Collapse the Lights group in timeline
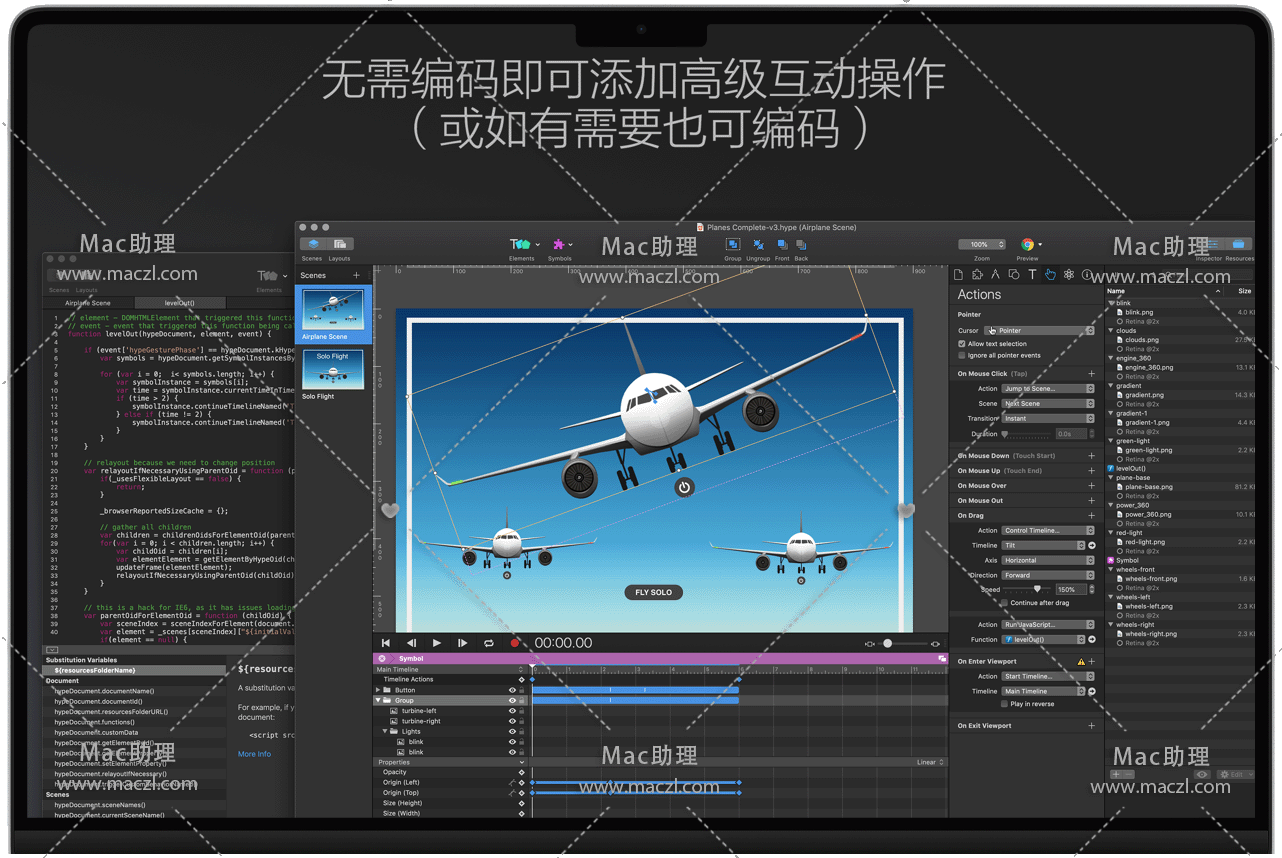Viewport: 1282px width, 858px height. click(386, 732)
